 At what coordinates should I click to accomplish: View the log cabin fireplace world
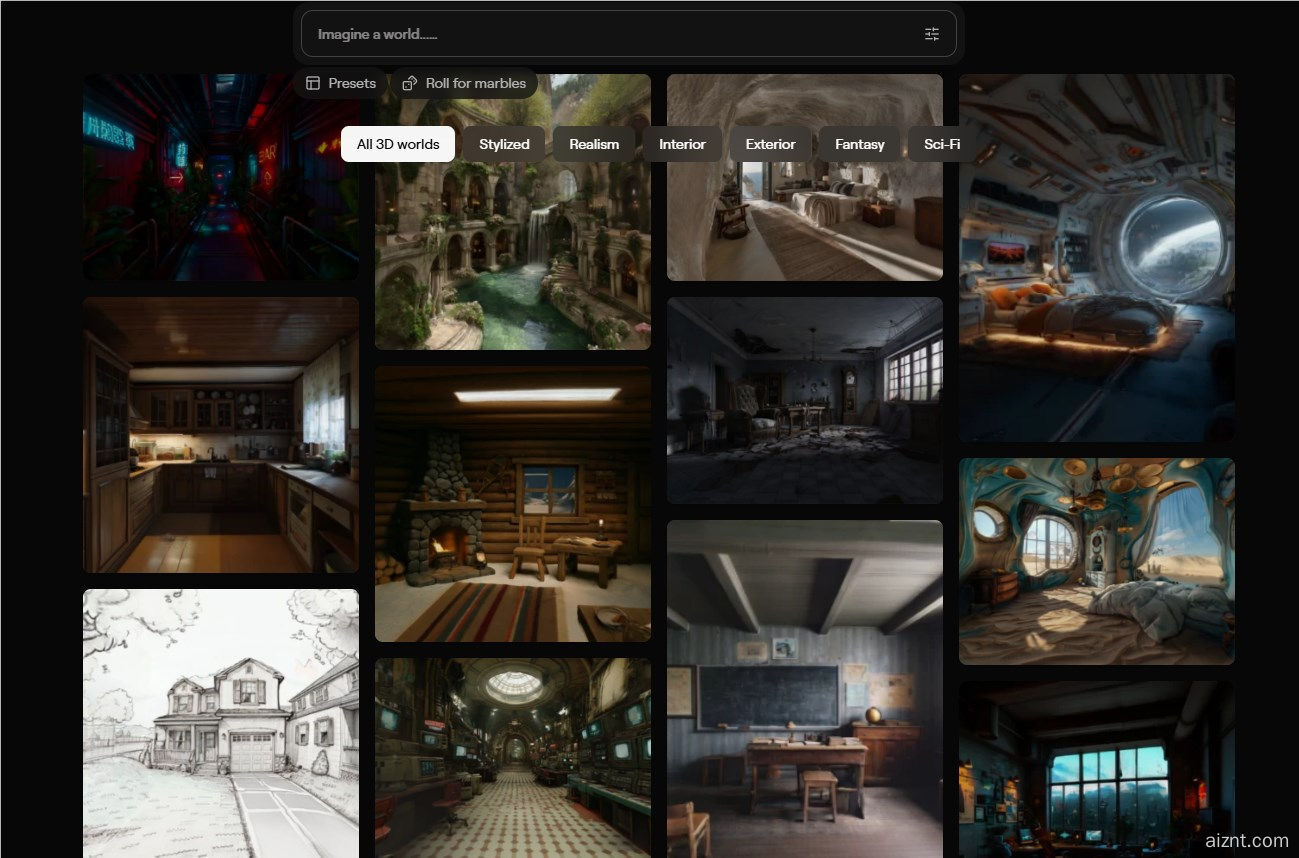512,503
